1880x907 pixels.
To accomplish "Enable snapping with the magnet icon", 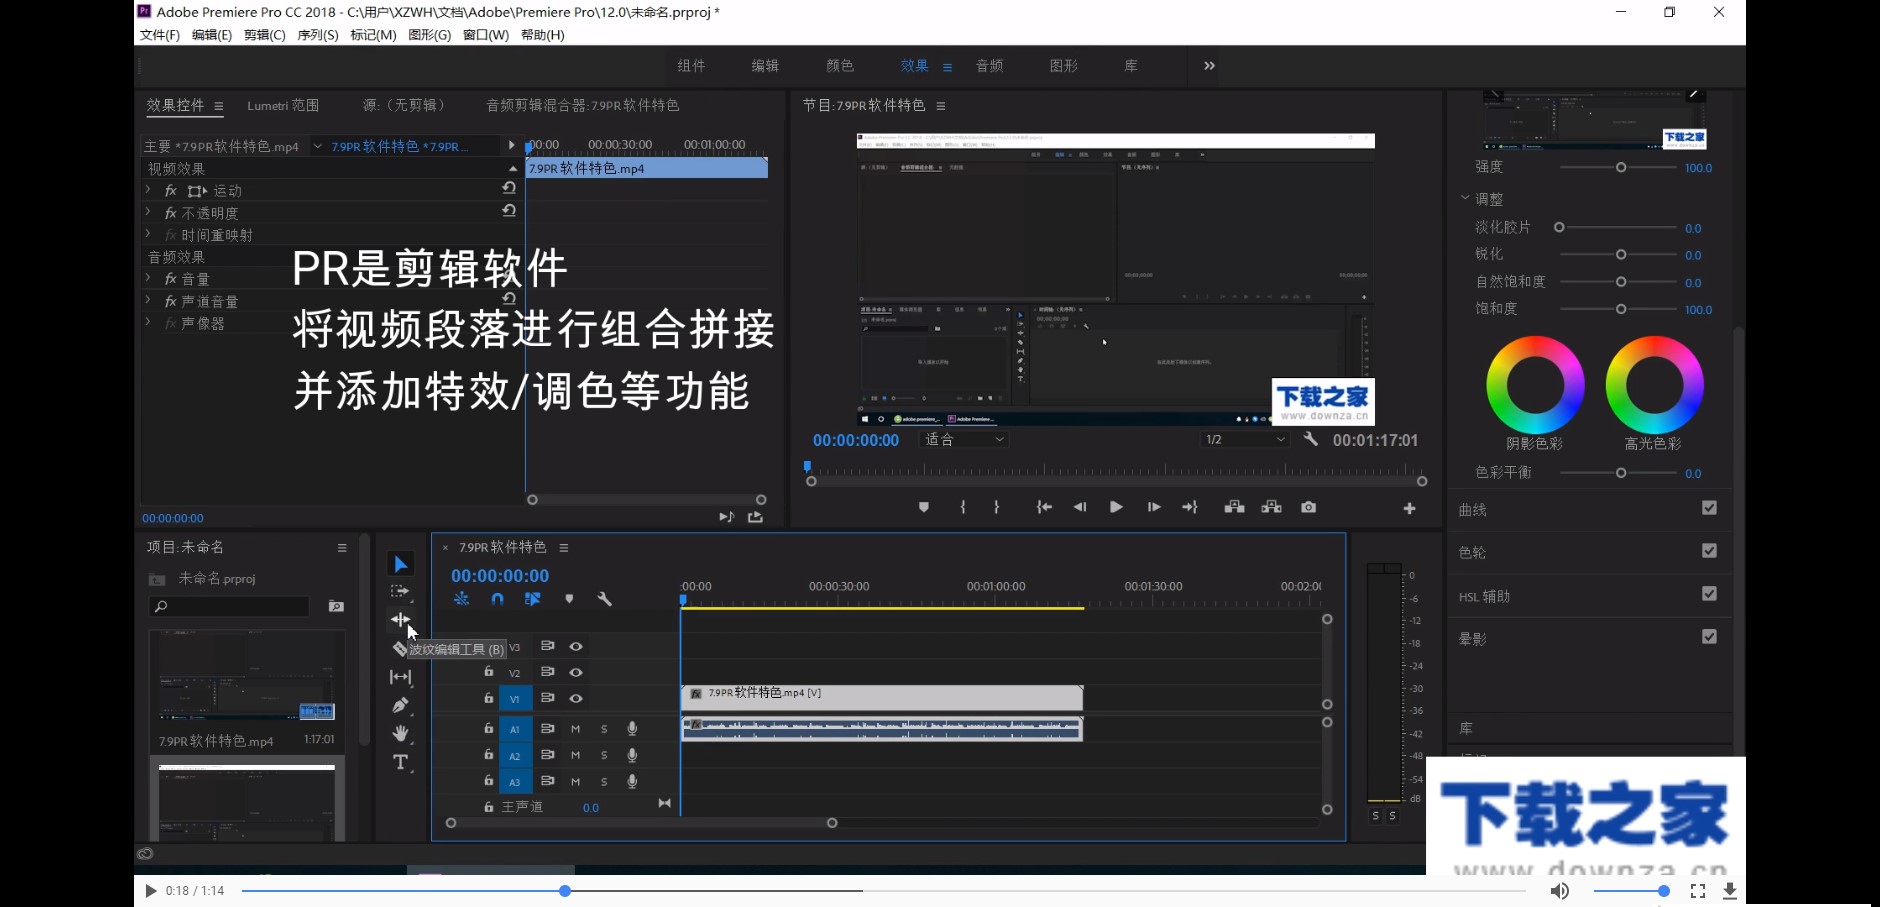I will point(498,598).
